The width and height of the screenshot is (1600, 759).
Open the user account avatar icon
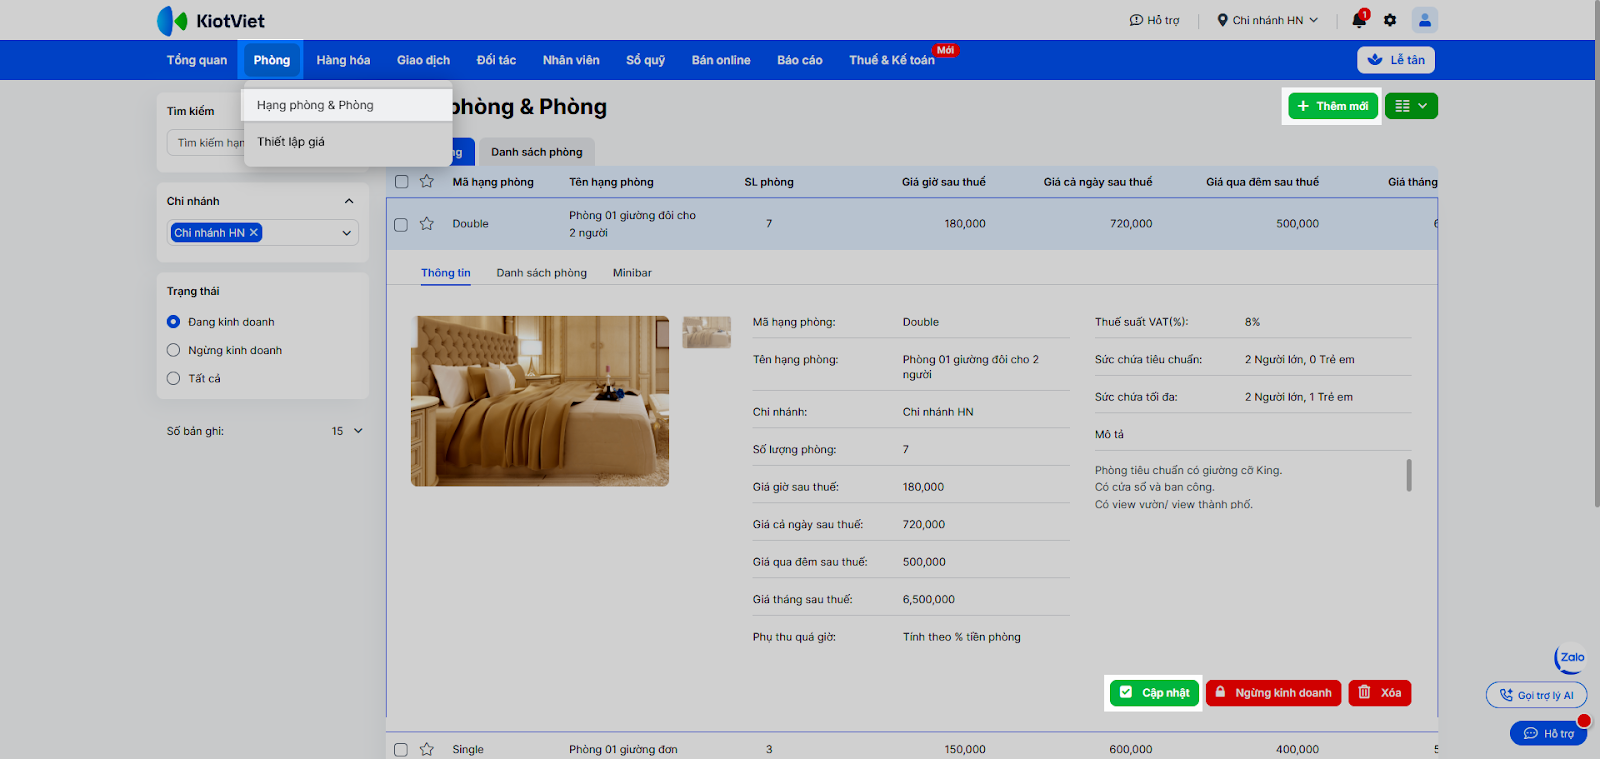1424,20
